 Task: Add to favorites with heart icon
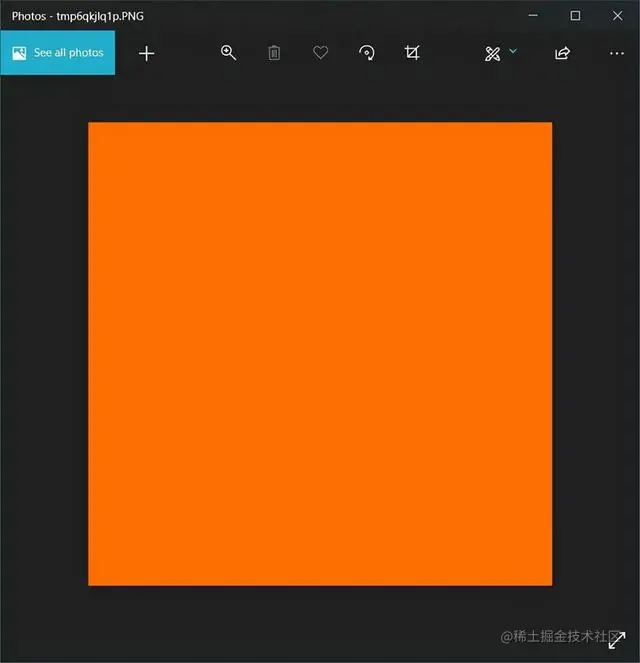320,53
